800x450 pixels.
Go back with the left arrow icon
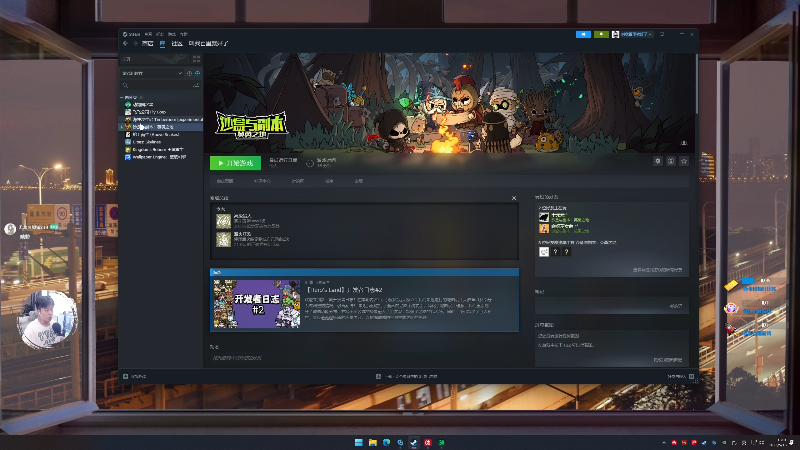coord(126,44)
